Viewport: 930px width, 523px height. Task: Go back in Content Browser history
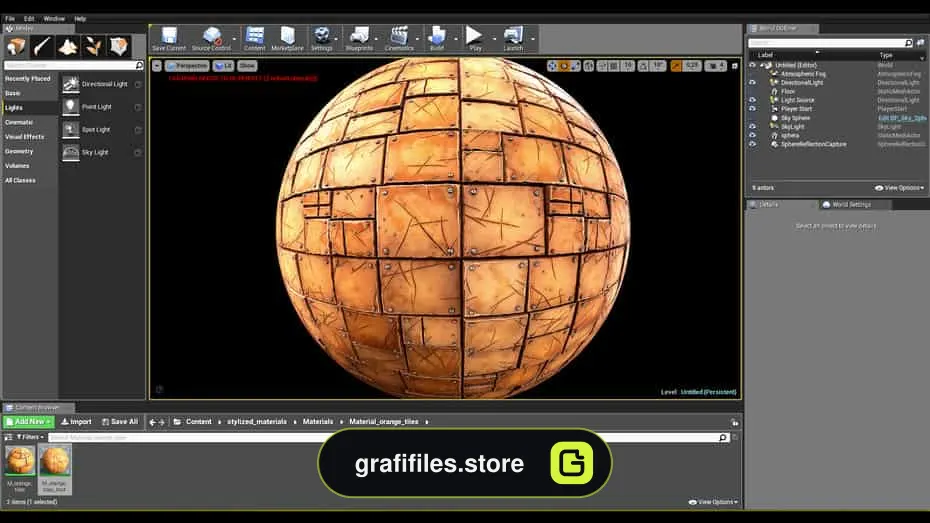(x=152, y=422)
